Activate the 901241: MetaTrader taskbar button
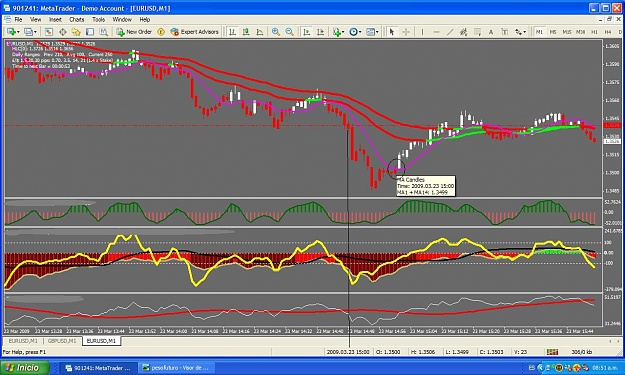Screen dimensions: 625x375 click(x=98, y=368)
